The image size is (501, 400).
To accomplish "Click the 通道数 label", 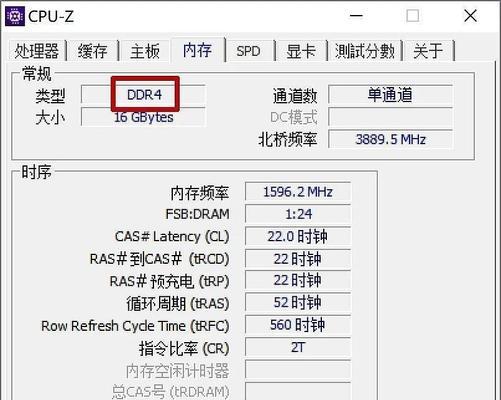I will tap(295, 96).
